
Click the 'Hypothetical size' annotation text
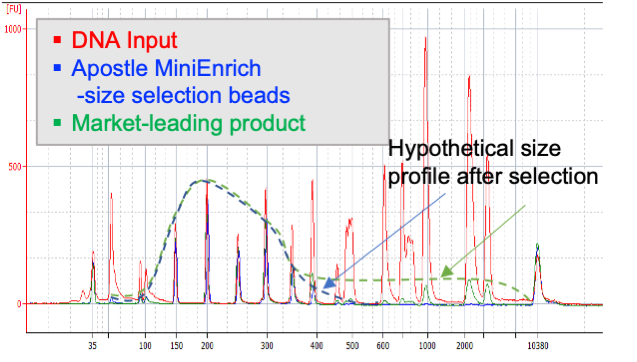tap(474, 149)
